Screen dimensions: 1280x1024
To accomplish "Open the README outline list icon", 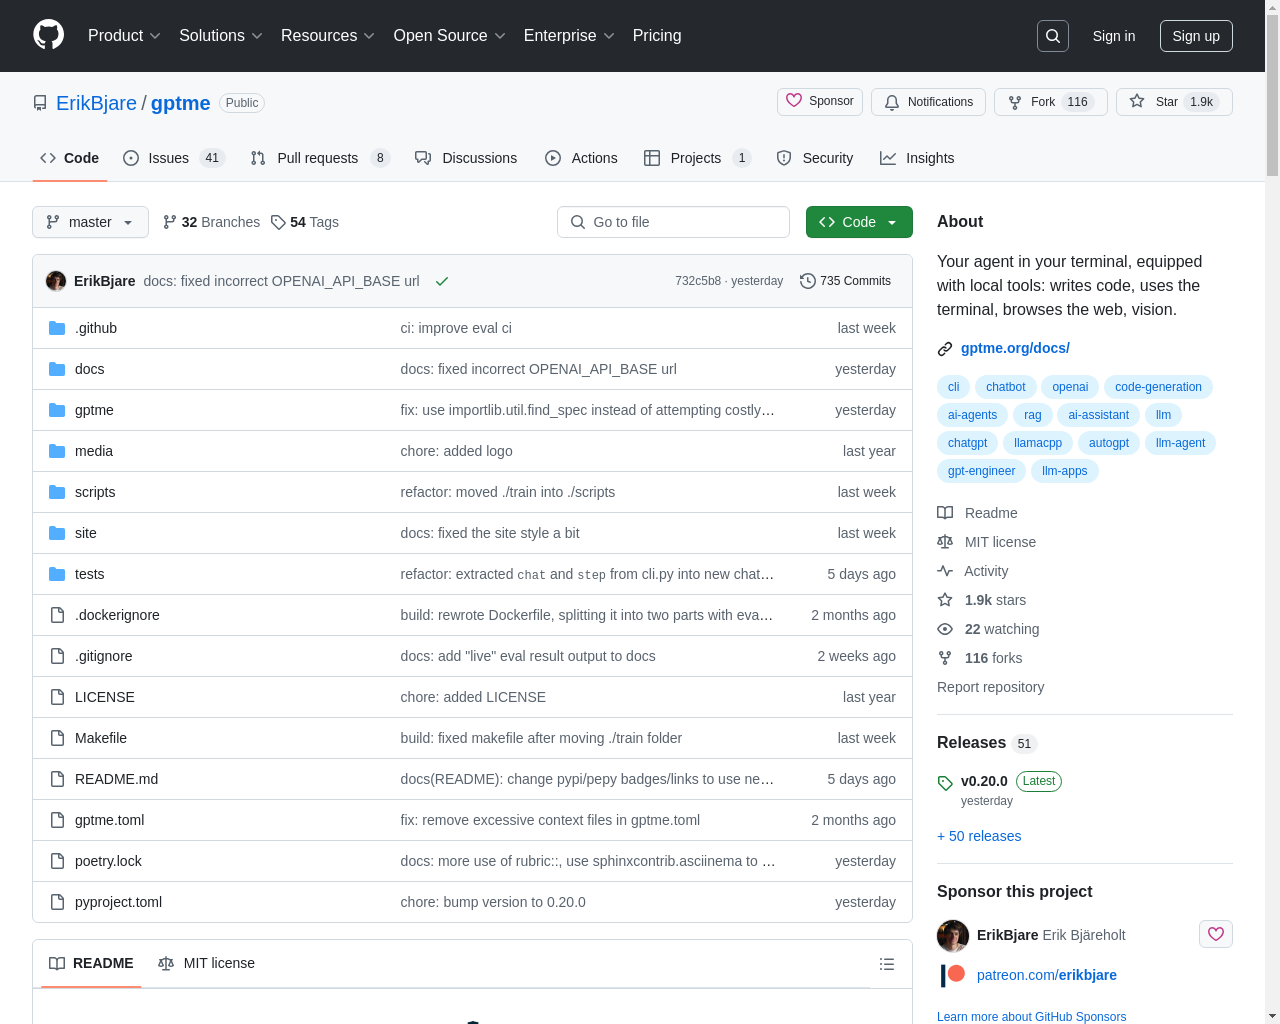I will pyautogui.click(x=887, y=964).
